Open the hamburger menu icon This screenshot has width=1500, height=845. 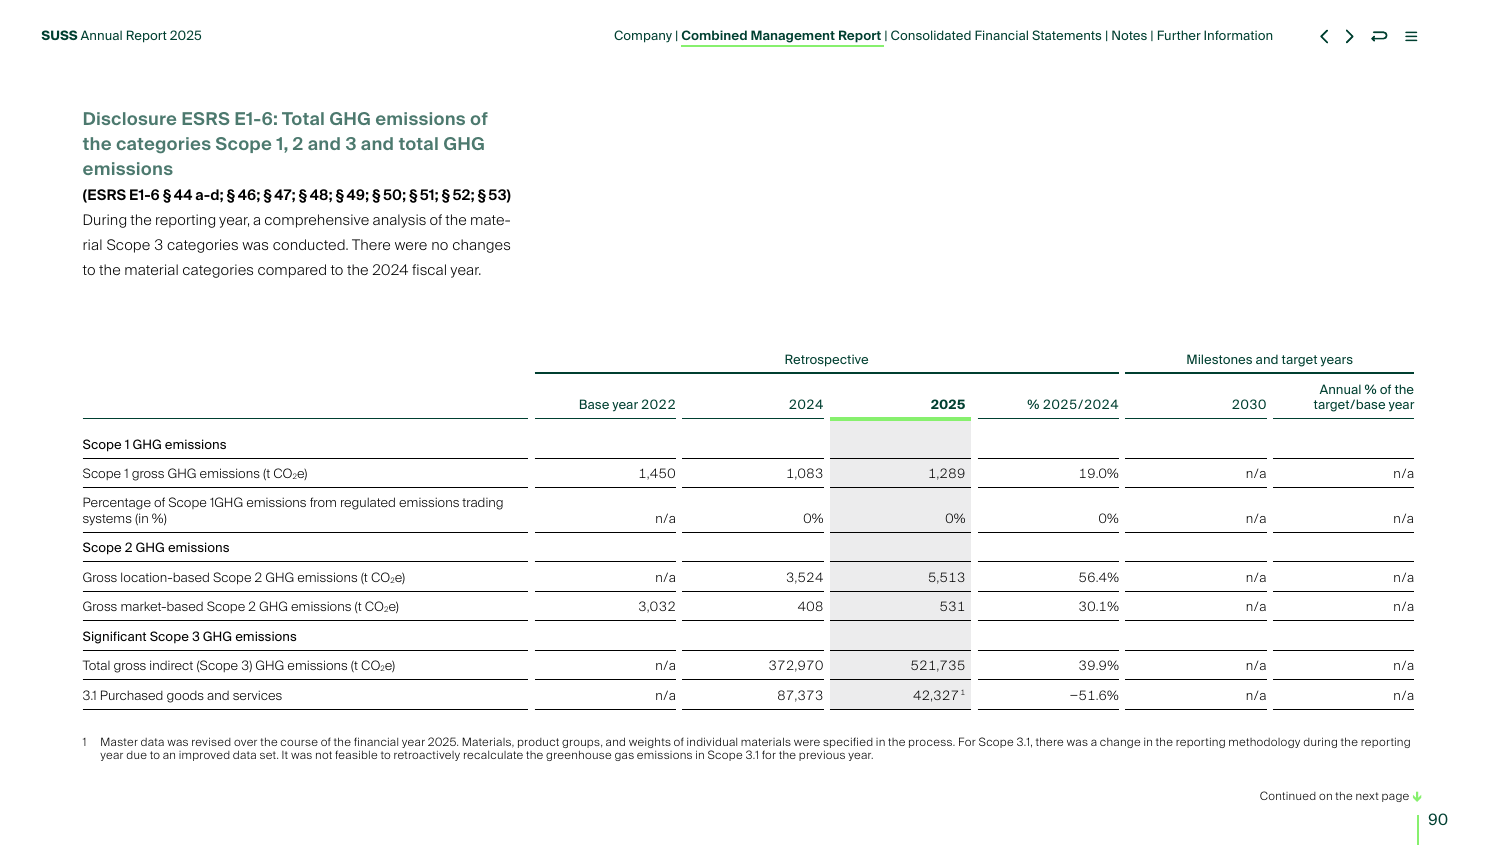tap(1411, 36)
